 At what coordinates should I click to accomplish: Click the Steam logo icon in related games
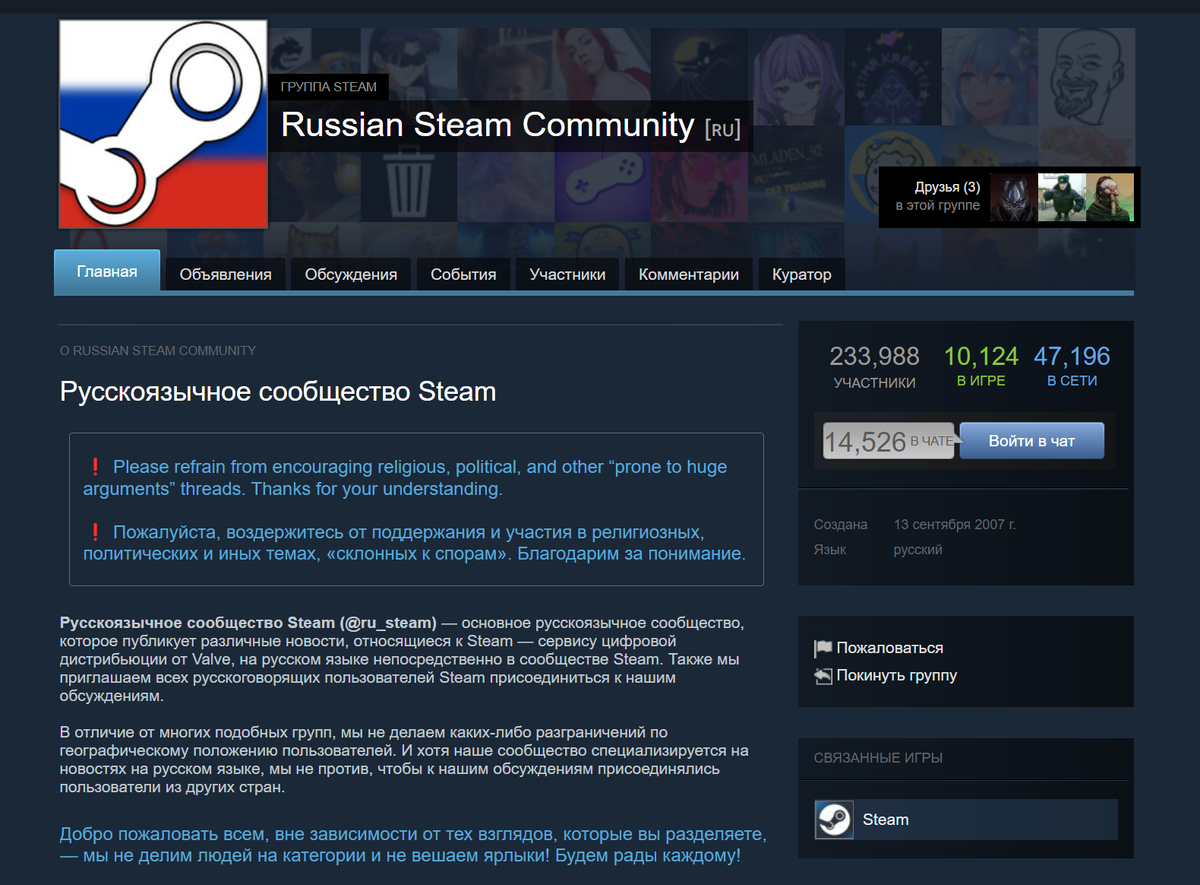point(834,819)
